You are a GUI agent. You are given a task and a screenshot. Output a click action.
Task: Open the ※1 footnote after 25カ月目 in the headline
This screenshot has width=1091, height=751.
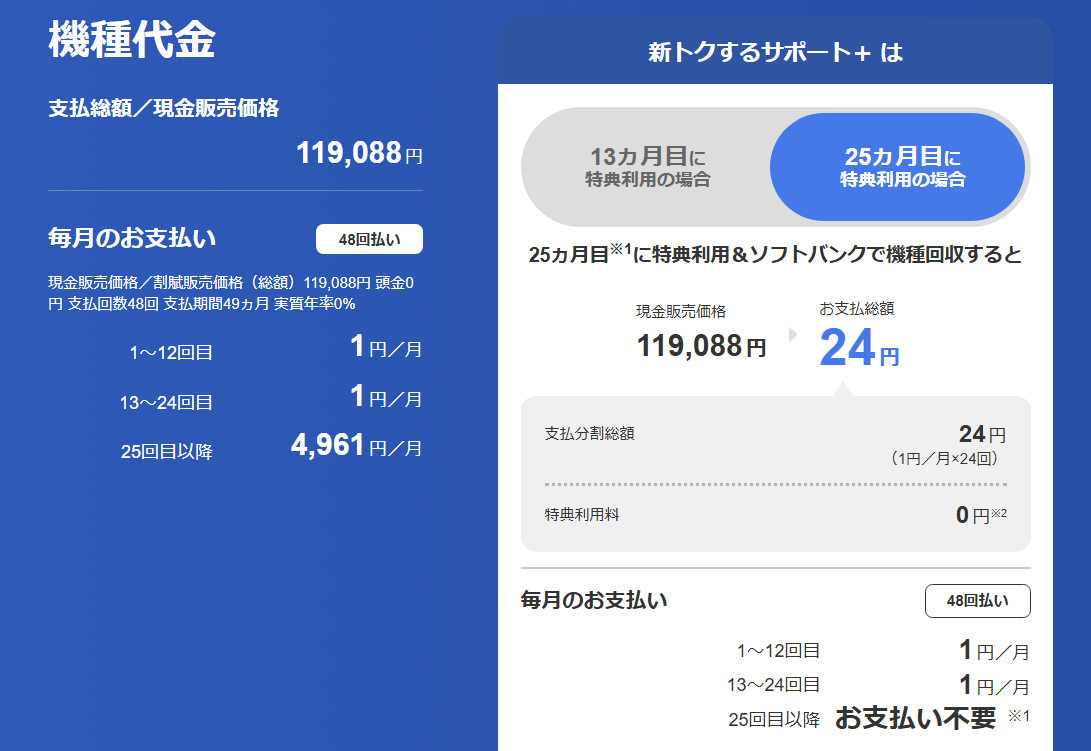tap(620, 249)
